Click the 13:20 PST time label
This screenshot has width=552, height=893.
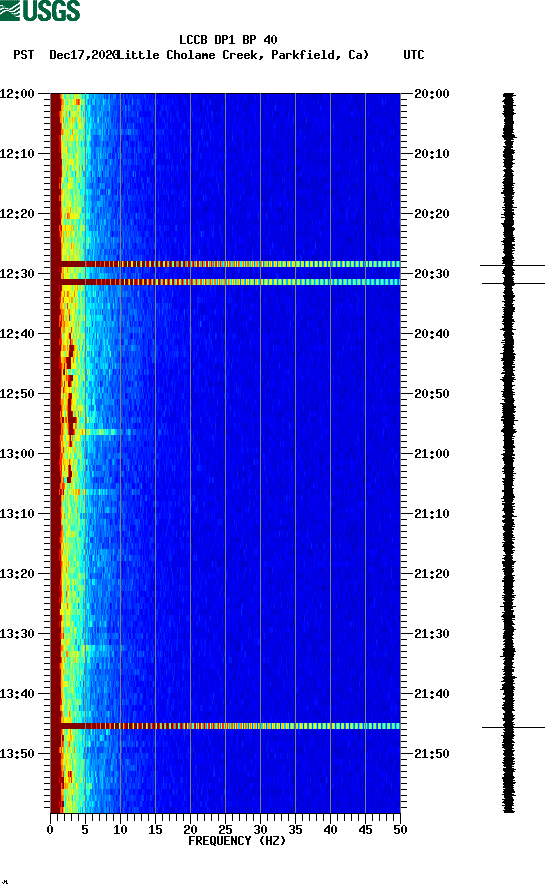click(x=17, y=574)
